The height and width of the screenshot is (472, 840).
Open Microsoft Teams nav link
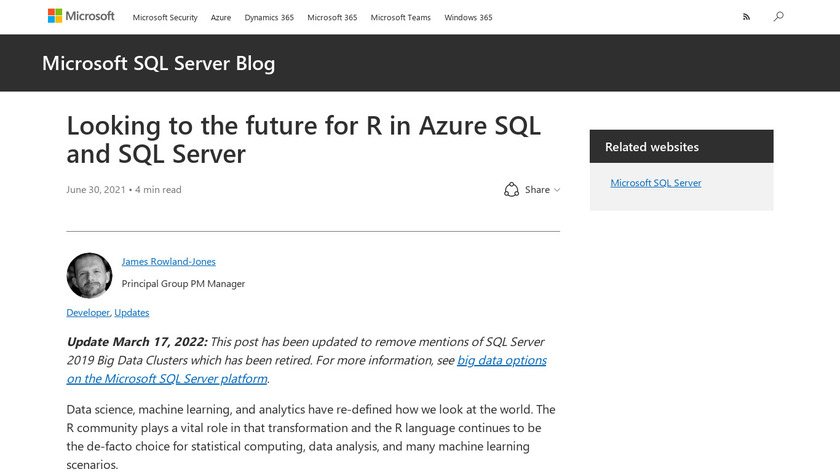[x=400, y=17]
